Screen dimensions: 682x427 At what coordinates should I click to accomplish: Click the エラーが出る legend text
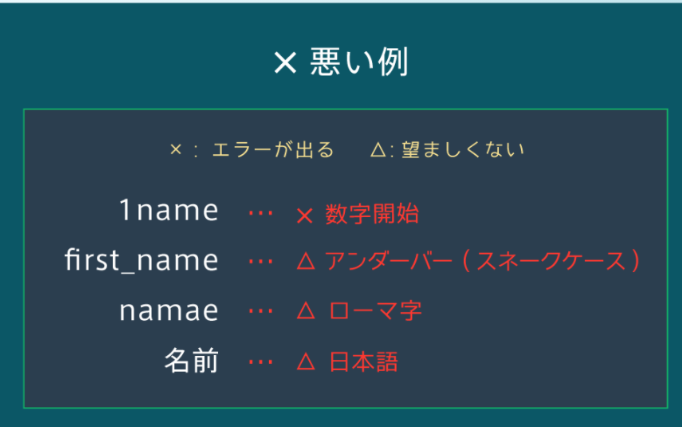point(273,150)
